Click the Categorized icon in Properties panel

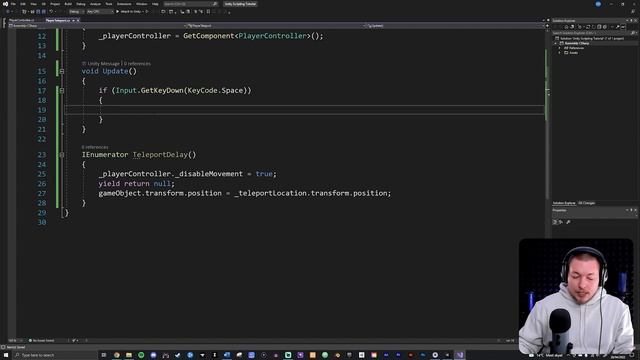(555, 222)
